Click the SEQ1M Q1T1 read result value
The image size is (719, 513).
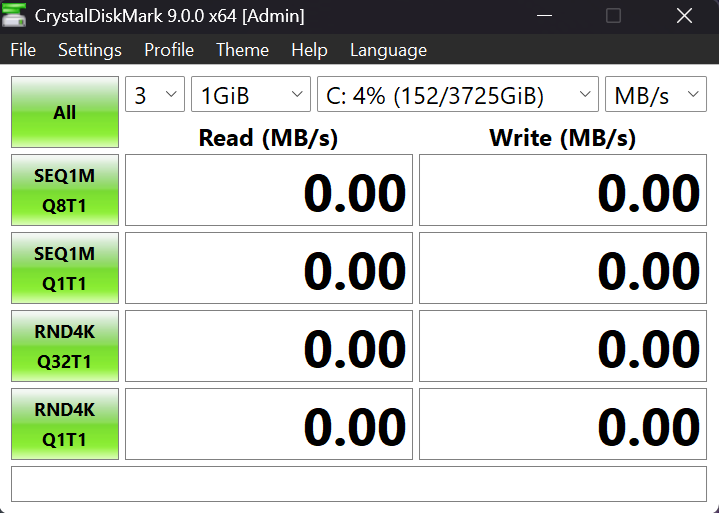tap(269, 268)
